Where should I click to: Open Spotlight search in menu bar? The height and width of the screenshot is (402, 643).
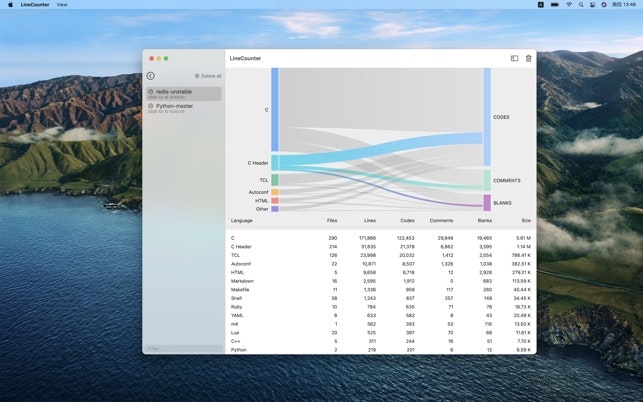[x=581, y=5]
